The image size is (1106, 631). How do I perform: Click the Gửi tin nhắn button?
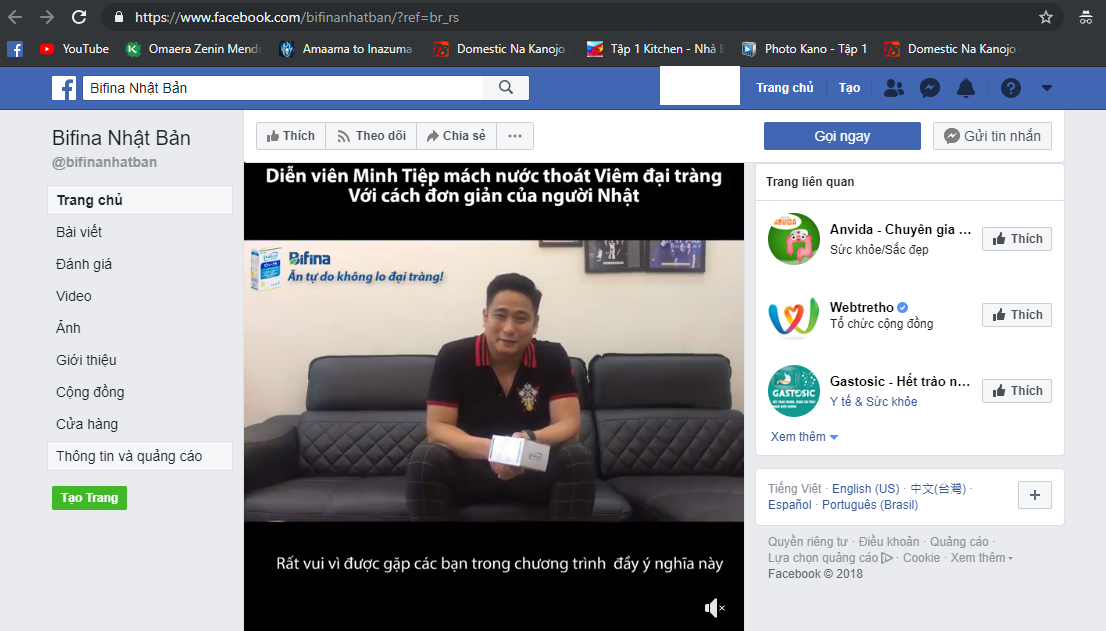click(992, 136)
